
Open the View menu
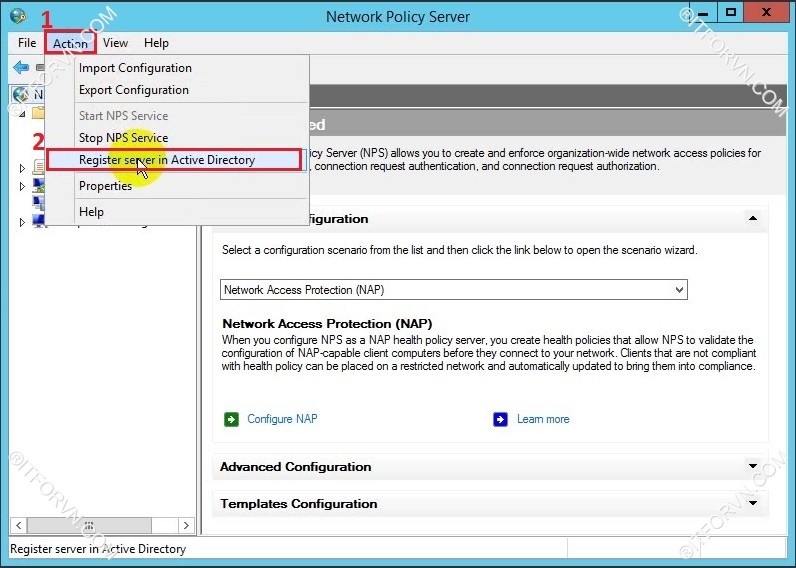point(115,43)
